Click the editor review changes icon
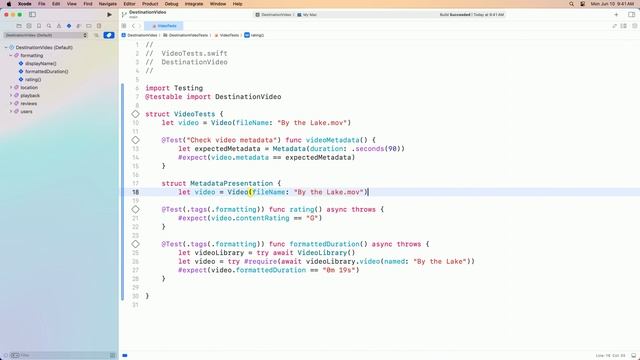 pos(615,26)
